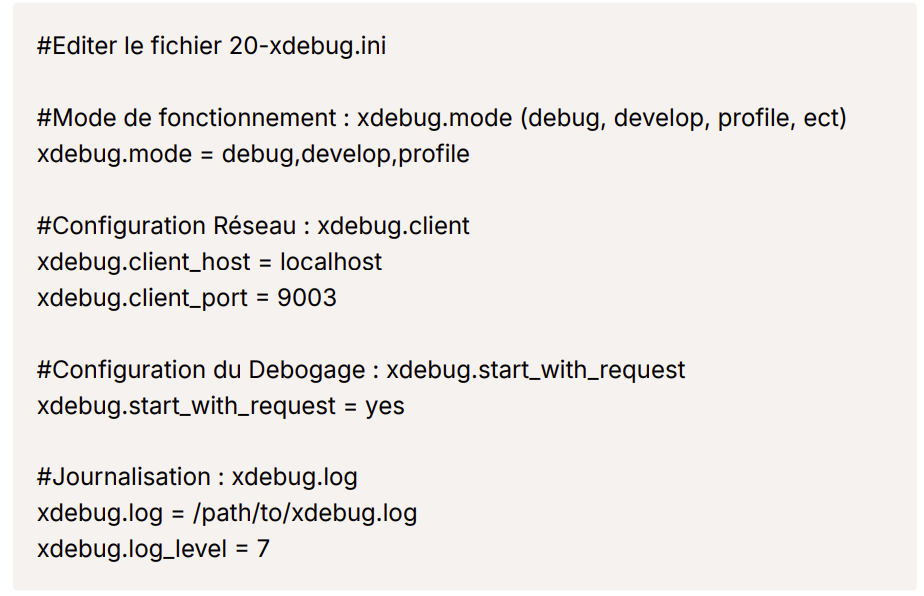Click the '#Editer le fichier 20-xdebug.ini' comment line
The height and width of the screenshot is (596, 924).
coord(212,46)
